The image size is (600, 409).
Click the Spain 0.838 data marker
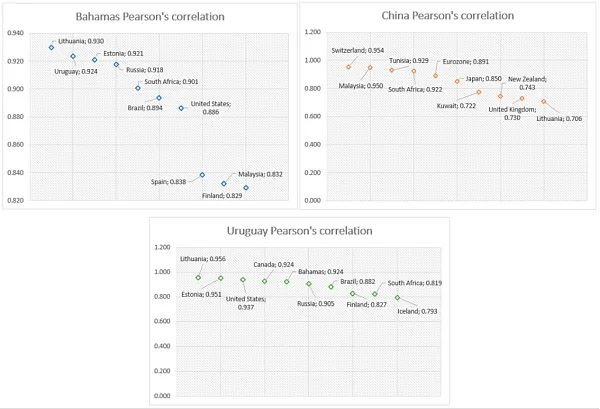[x=202, y=175]
